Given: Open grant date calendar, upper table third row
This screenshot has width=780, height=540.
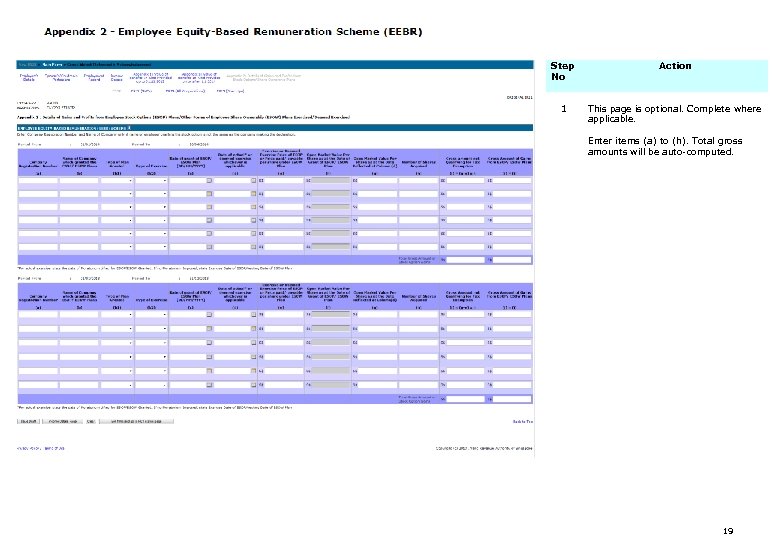Looking at the screenshot, I should tap(209, 207).
